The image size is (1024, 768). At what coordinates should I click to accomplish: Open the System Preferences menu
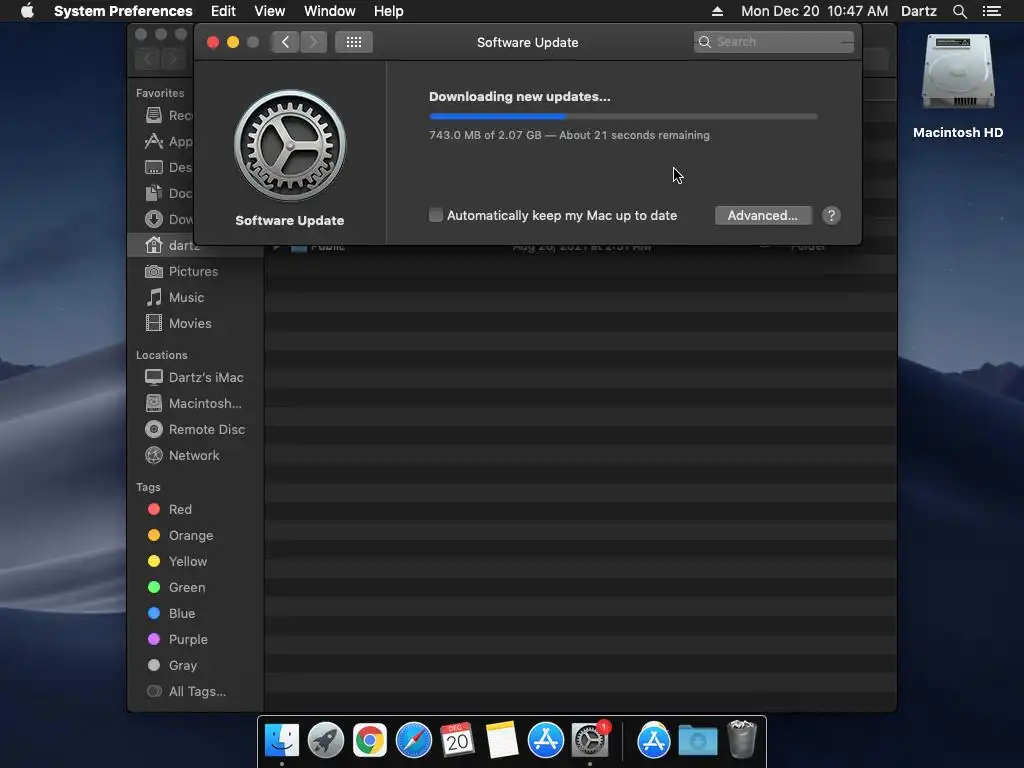tap(123, 11)
